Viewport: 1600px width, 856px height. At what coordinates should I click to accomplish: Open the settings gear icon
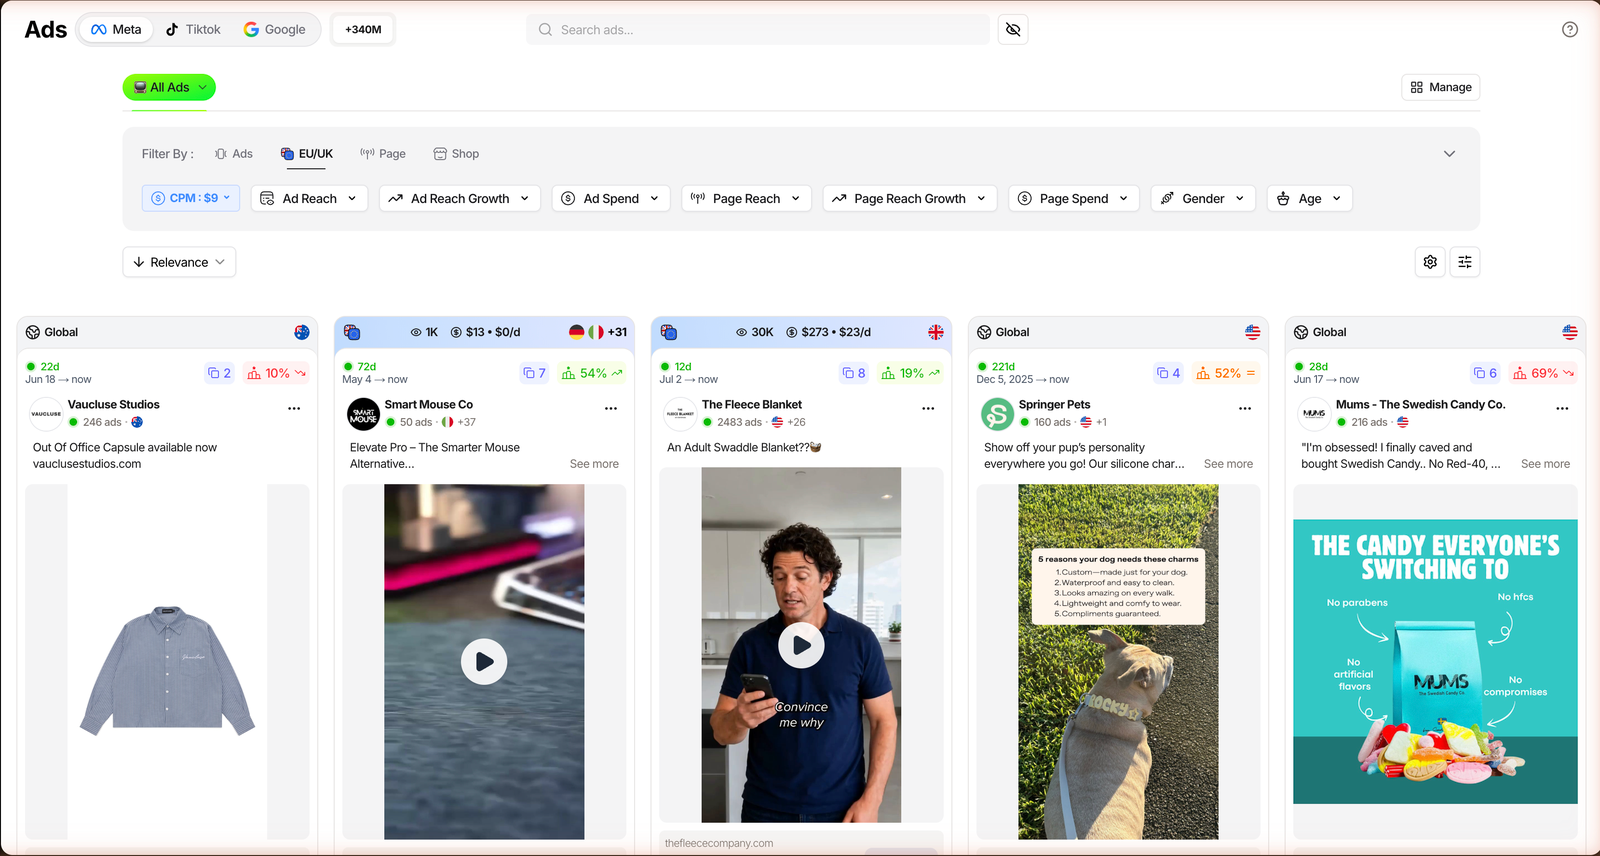pos(1430,262)
